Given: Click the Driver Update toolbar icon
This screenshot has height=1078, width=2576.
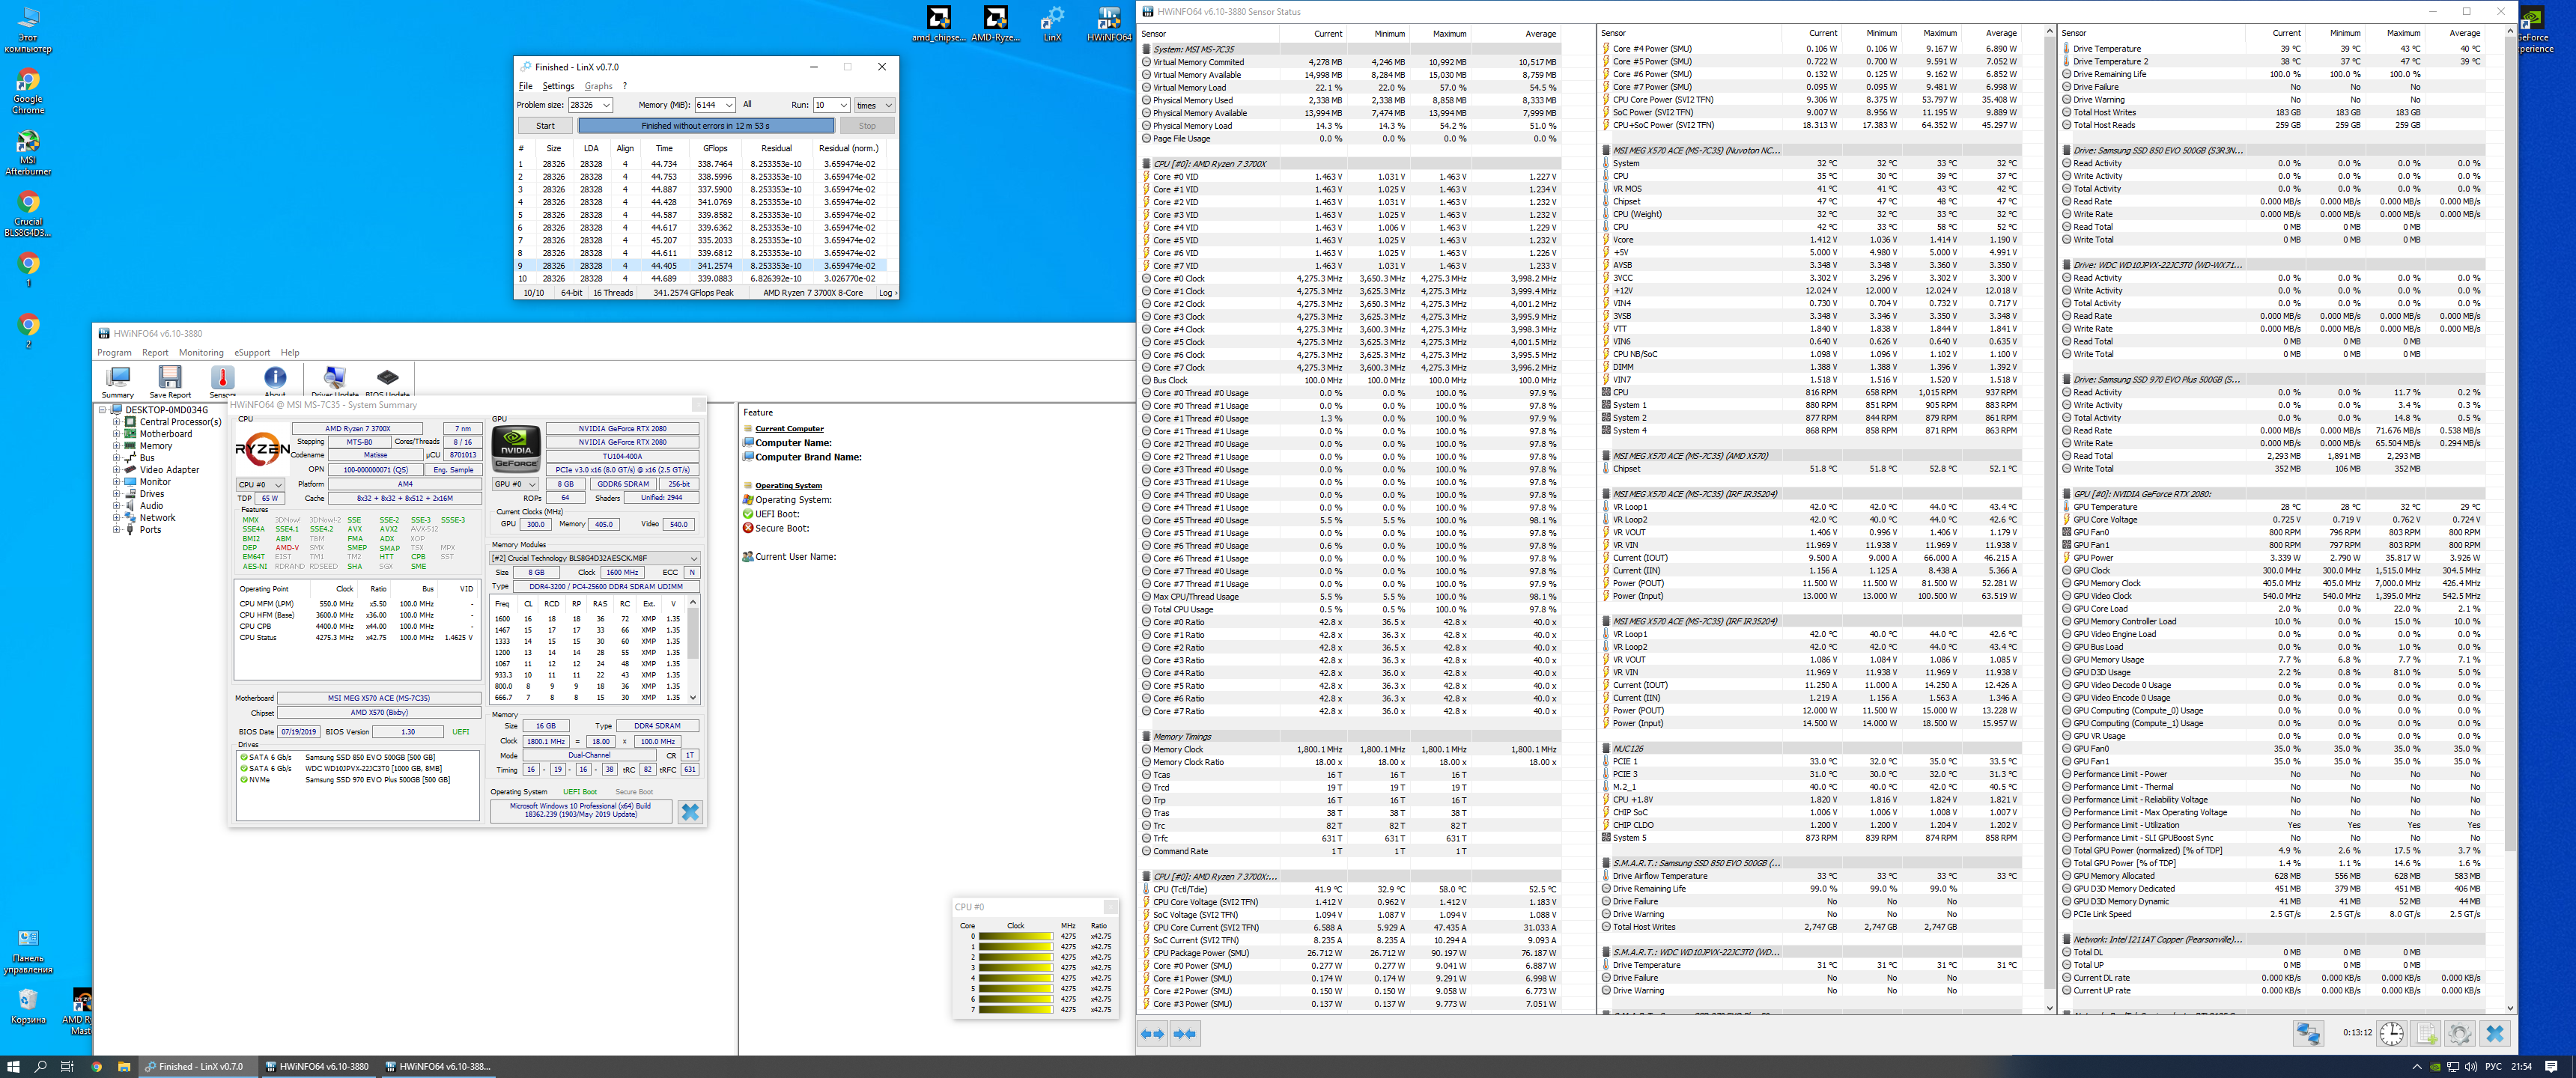Looking at the screenshot, I should (334, 379).
